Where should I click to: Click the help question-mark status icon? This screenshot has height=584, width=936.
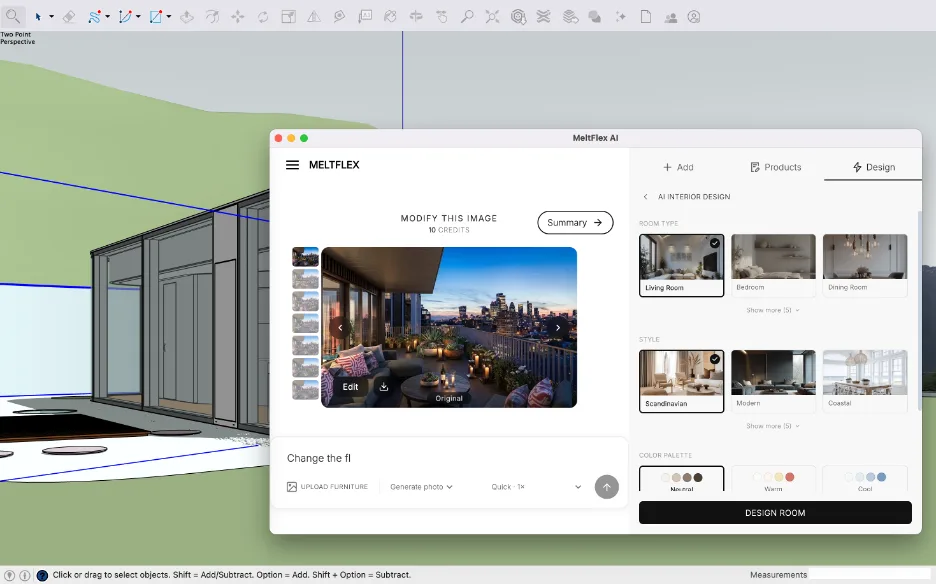[x=42, y=576]
